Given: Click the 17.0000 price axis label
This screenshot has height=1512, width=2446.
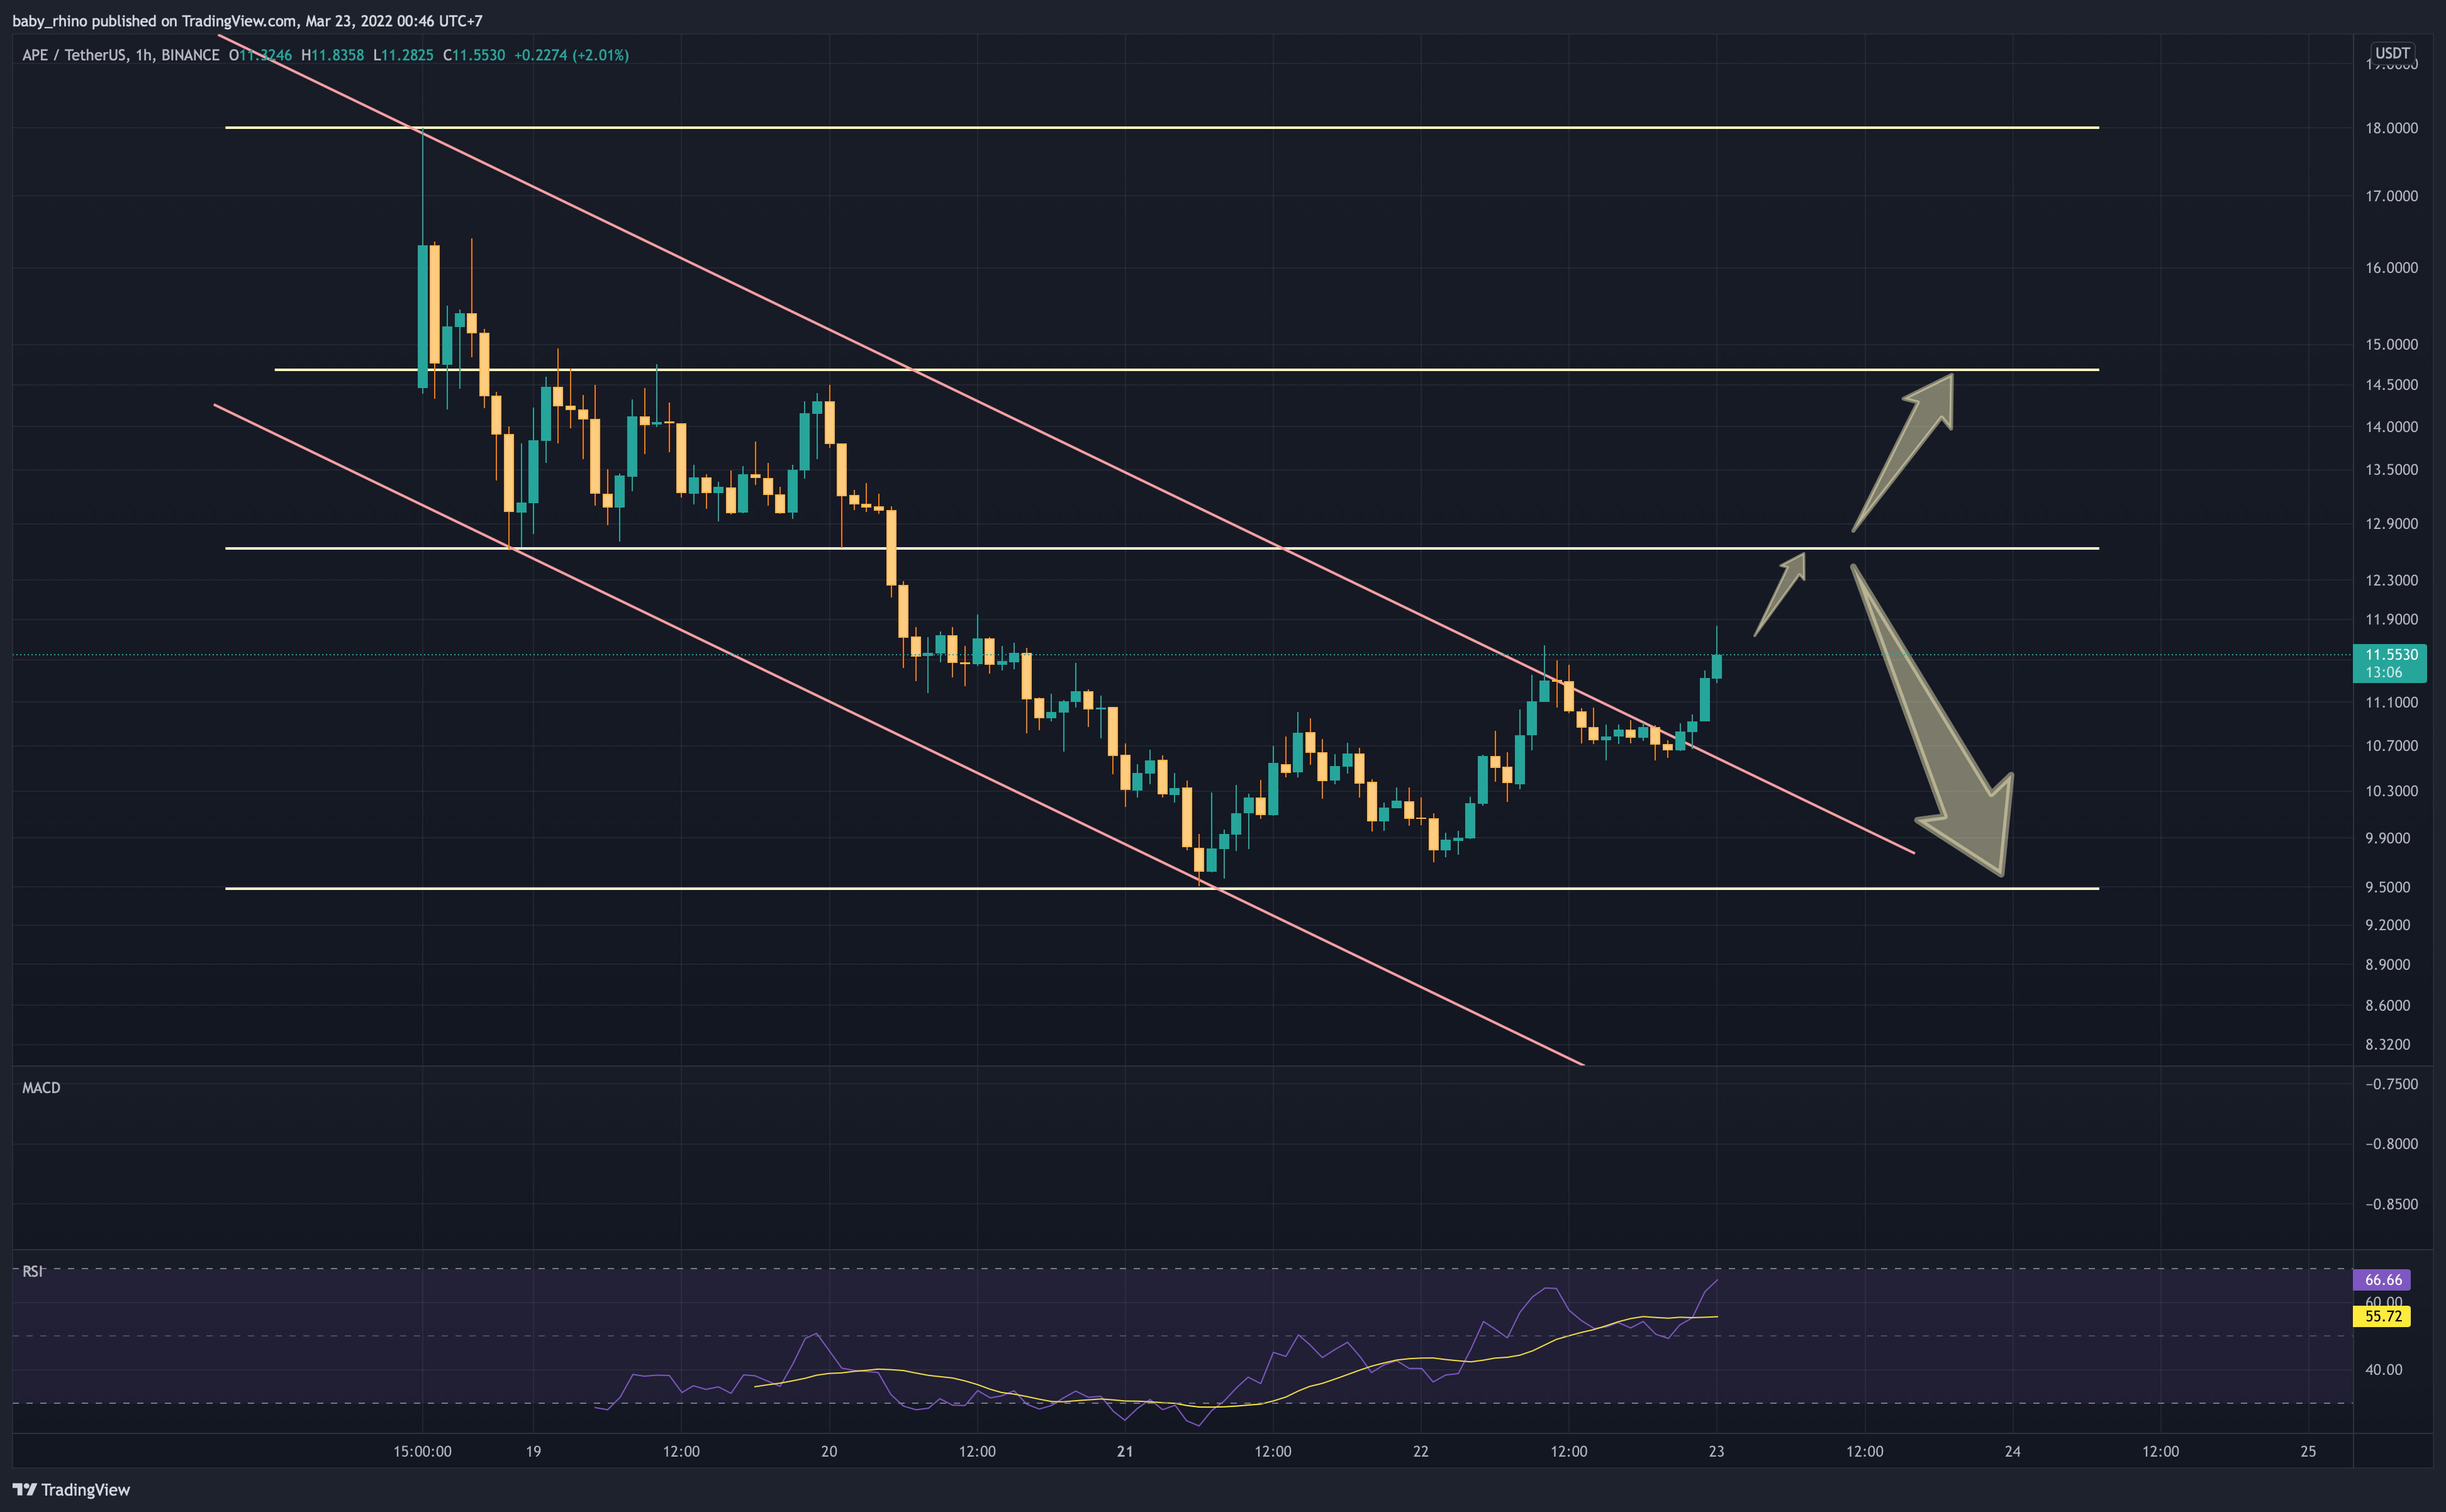Looking at the screenshot, I should pyautogui.click(x=2391, y=196).
